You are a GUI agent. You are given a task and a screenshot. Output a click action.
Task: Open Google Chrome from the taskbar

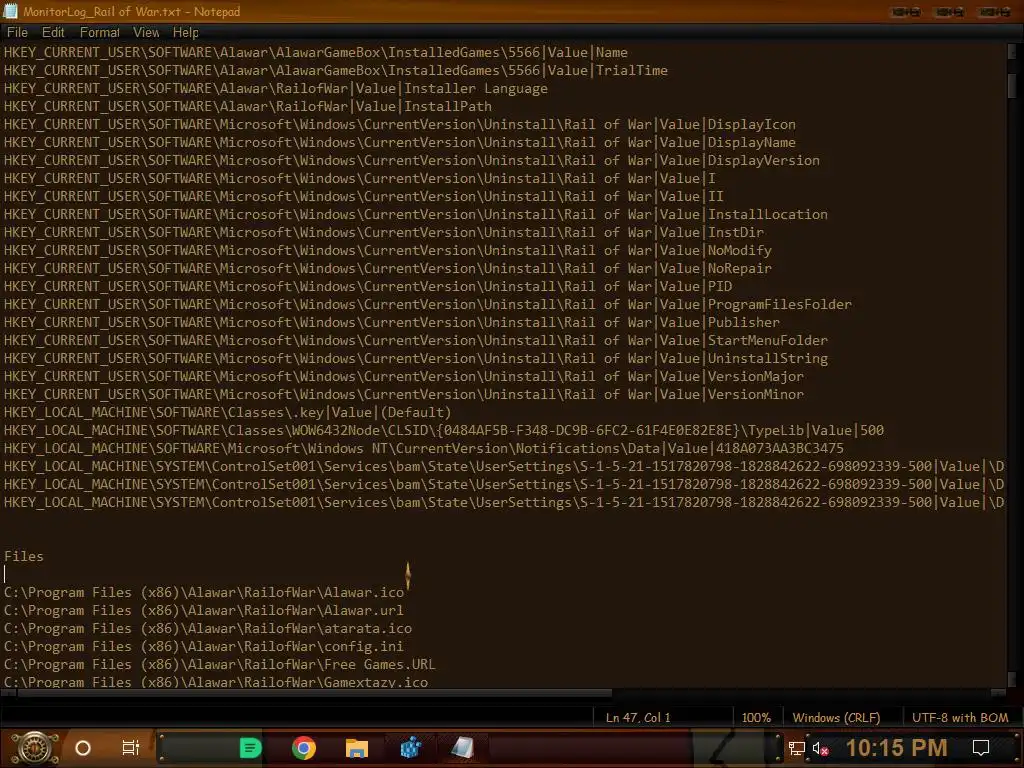point(304,748)
